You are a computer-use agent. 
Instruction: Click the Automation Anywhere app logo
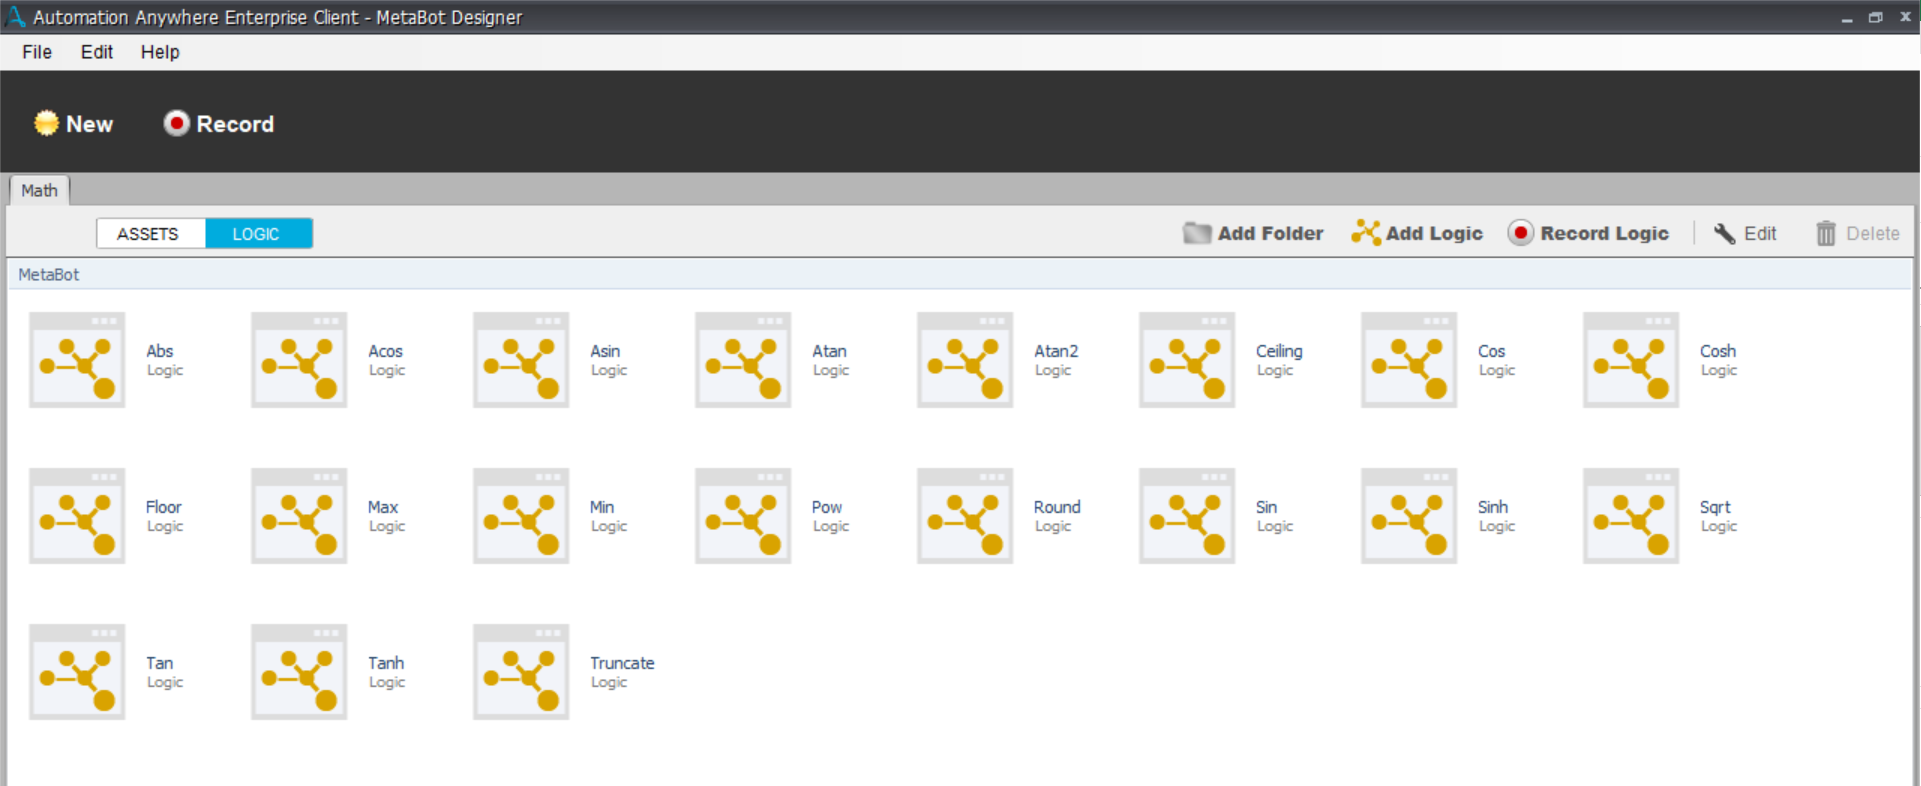(15, 17)
